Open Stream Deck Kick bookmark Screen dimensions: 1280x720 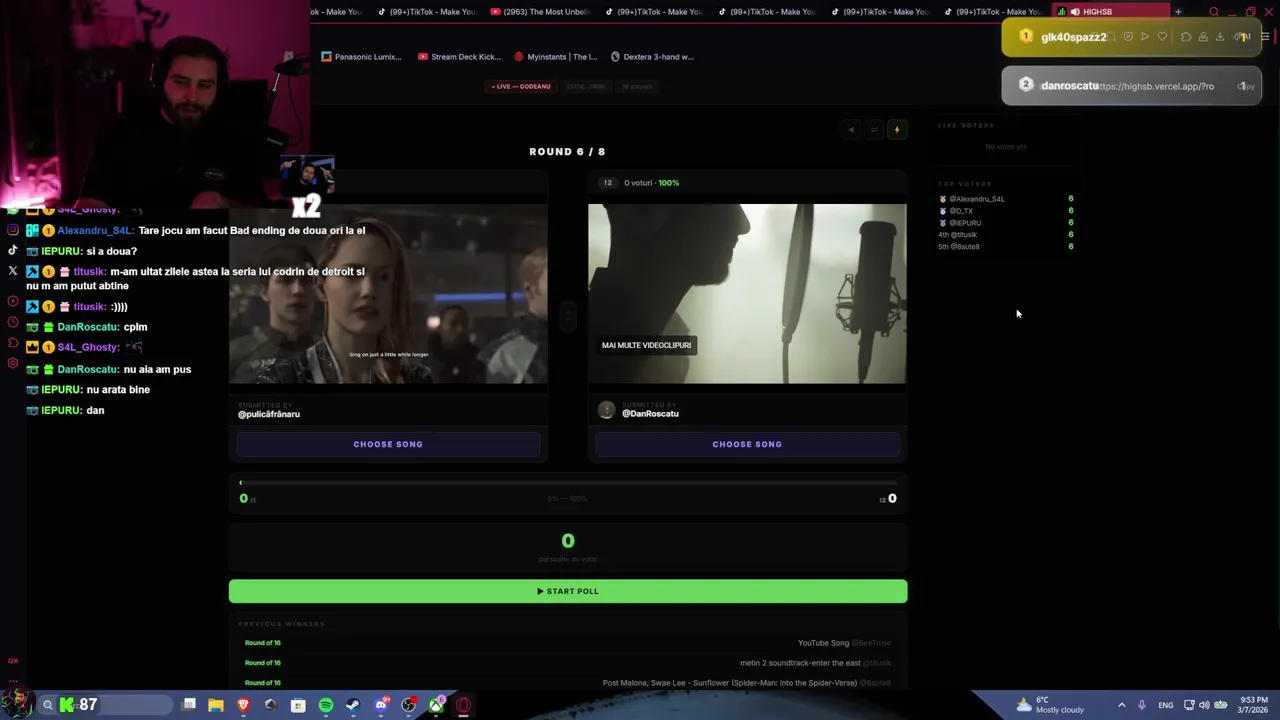coord(459,57)
